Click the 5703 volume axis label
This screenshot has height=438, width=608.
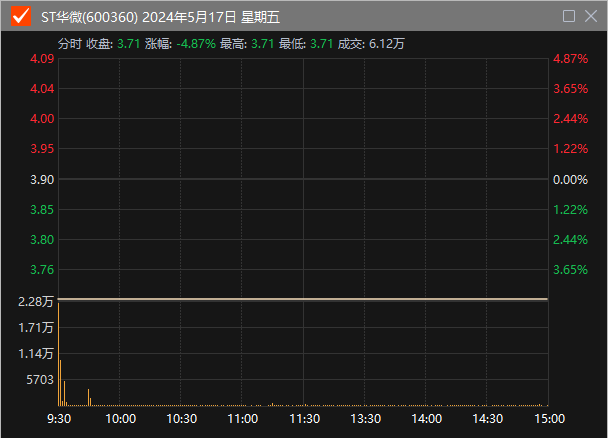[40, 380]
